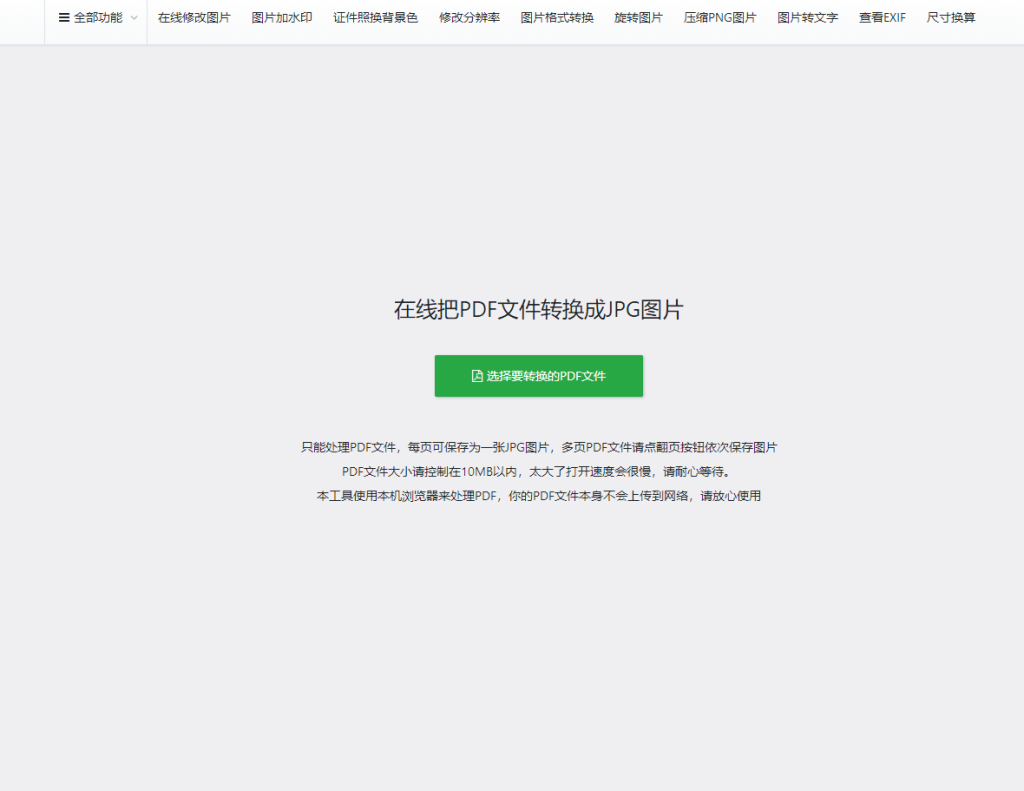The height and width of the screenshot is (791, 1024).
Task: Select 在线修改图片 from the top navigation
Action: [x=194, y=17]
